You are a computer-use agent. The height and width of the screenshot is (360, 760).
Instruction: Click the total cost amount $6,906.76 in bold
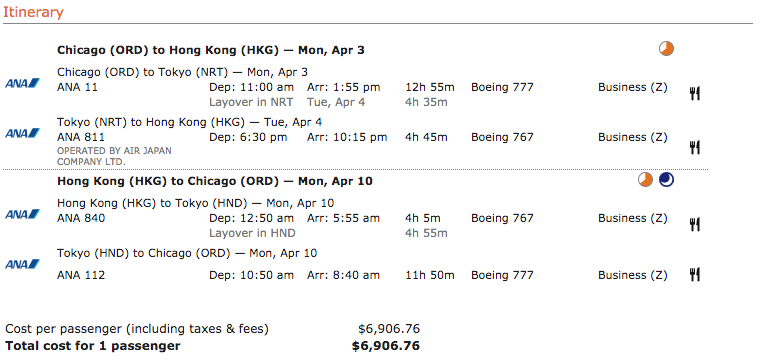(386, 346)
